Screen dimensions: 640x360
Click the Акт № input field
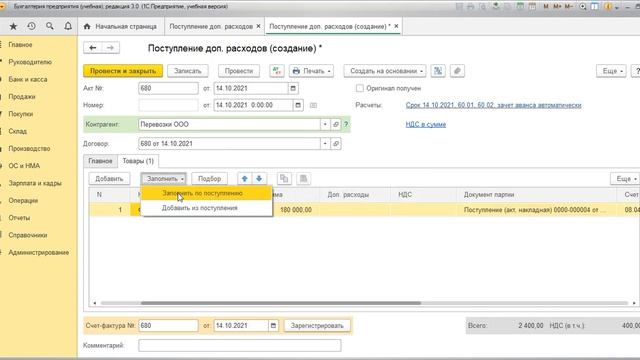[168, 88]
